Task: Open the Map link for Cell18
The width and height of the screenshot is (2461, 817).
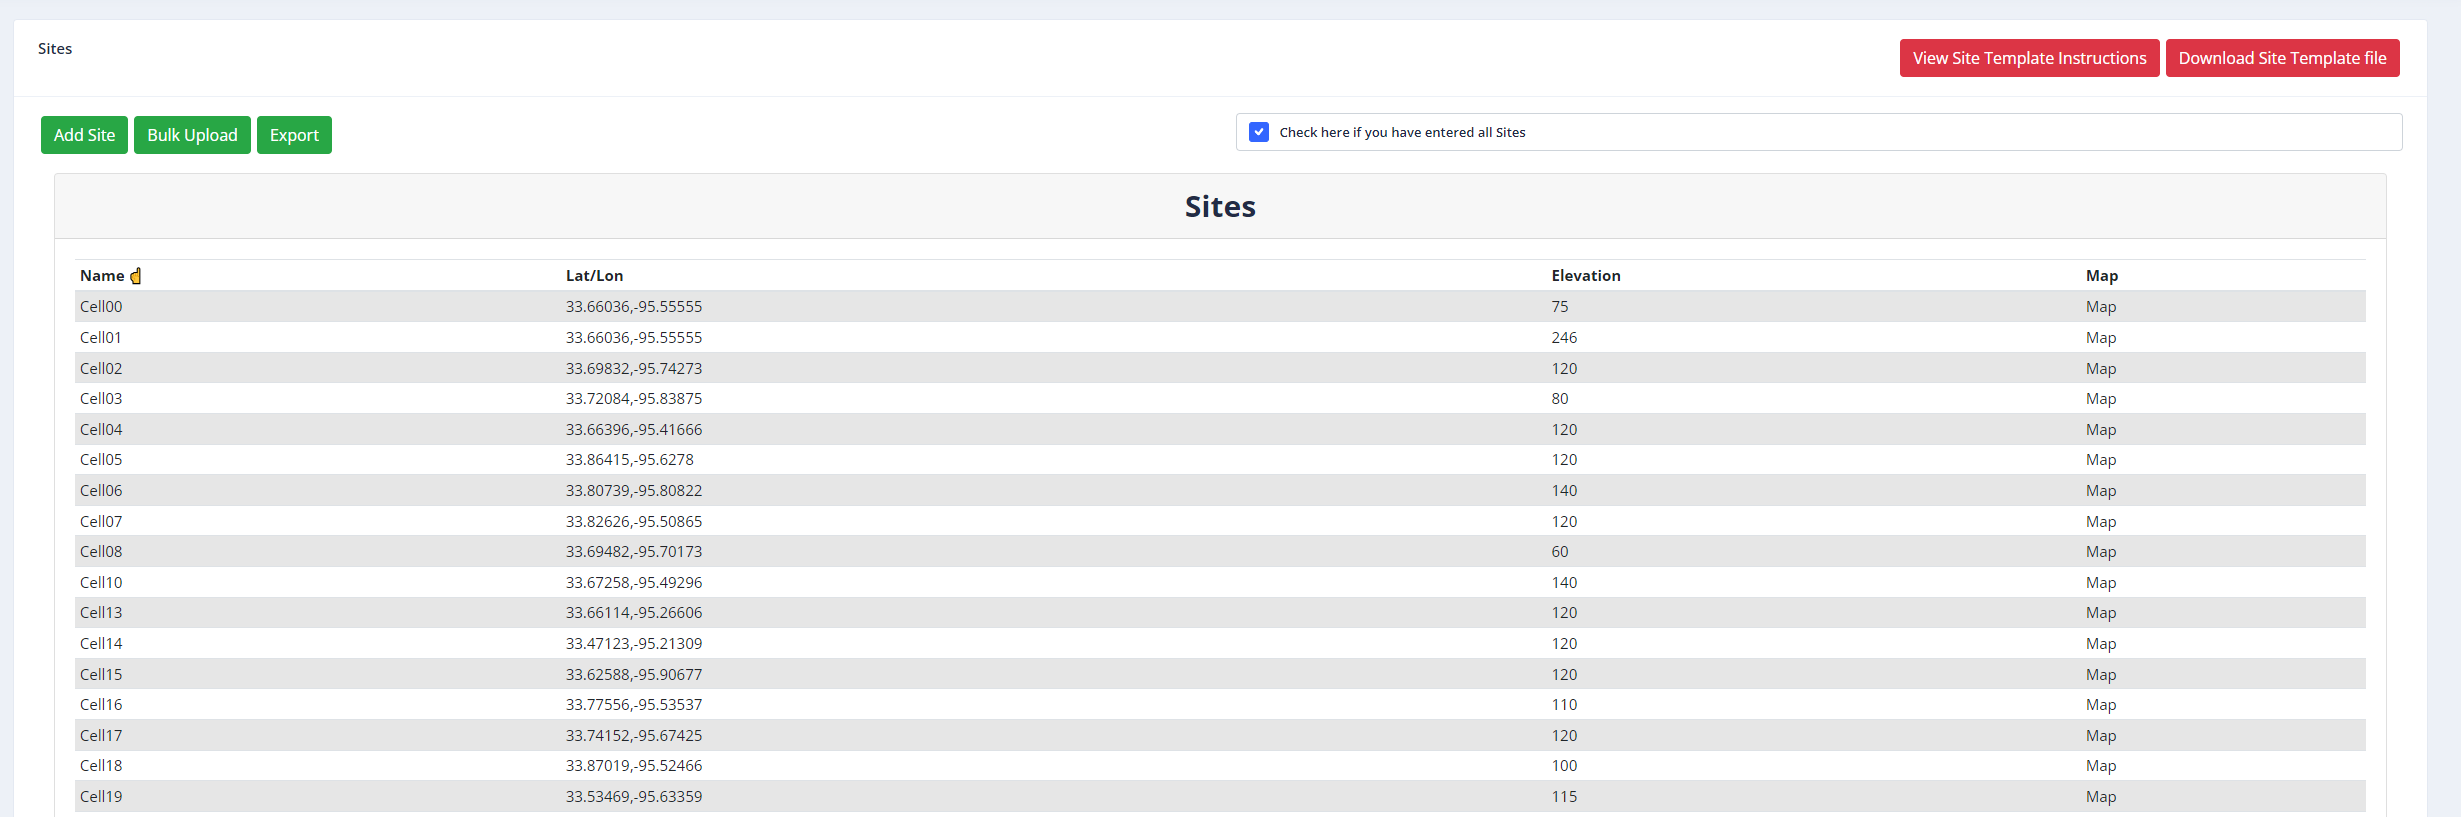Action: pyautogui.click(x=2101, y=766)
